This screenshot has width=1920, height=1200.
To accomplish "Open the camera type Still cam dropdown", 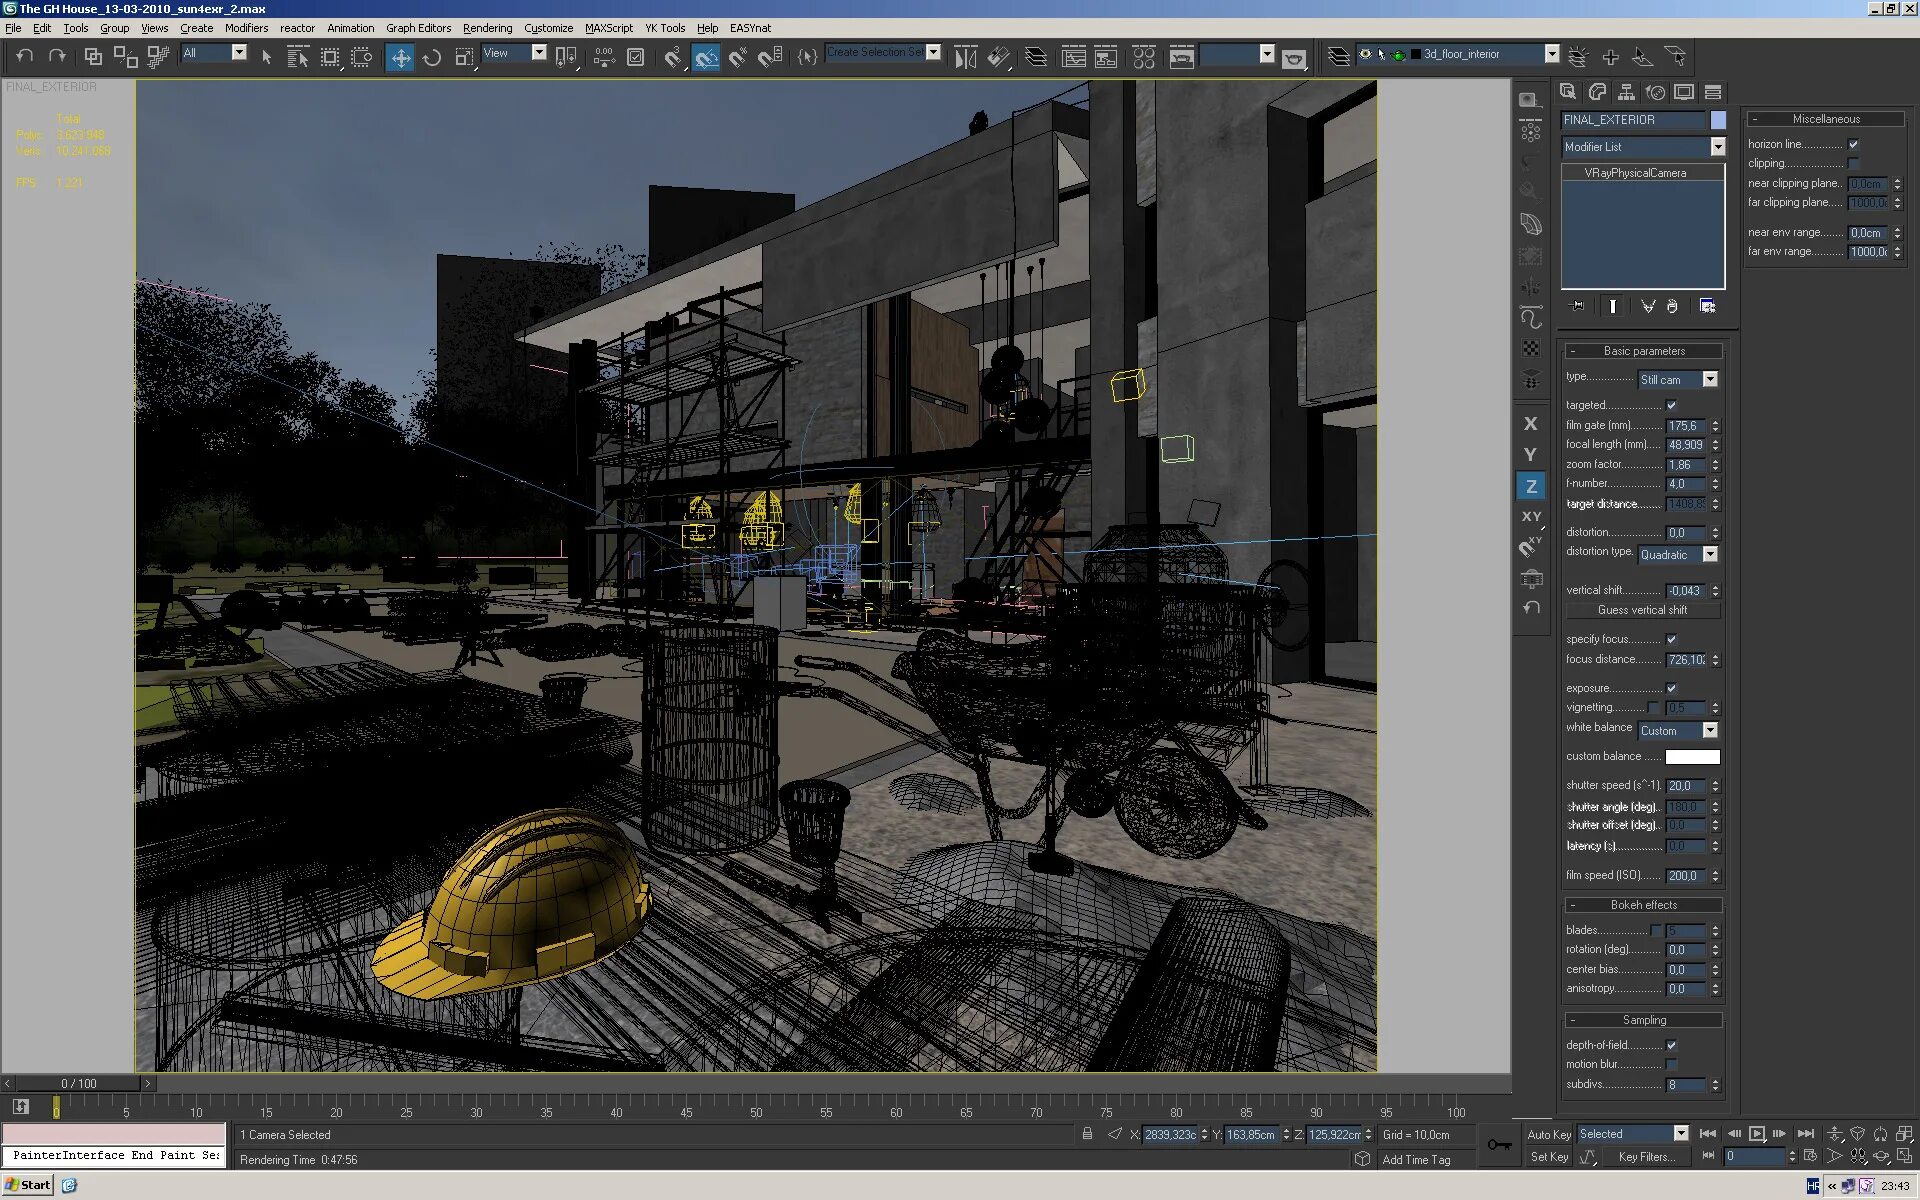I will pyautogui.click(x=1709, y=379).
